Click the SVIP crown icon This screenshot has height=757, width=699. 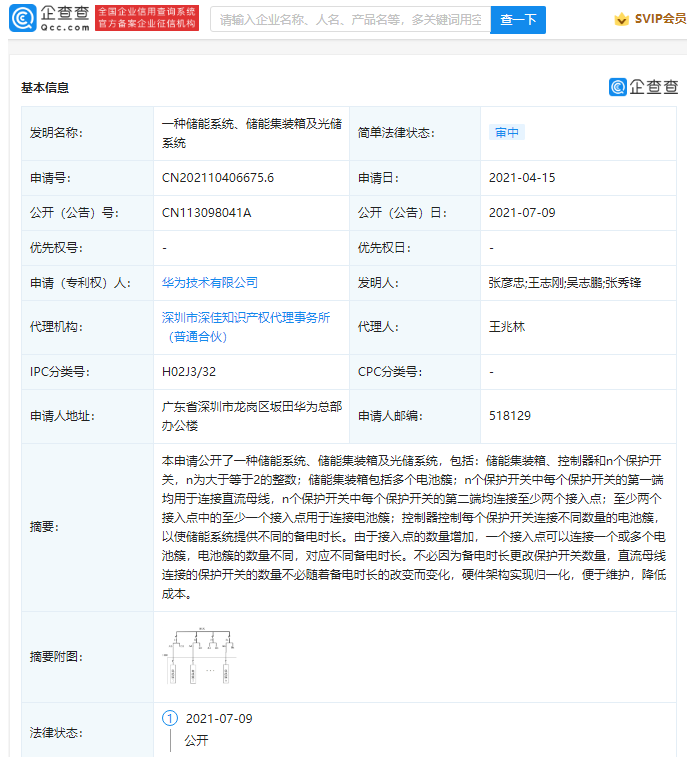tap(622, 19)
